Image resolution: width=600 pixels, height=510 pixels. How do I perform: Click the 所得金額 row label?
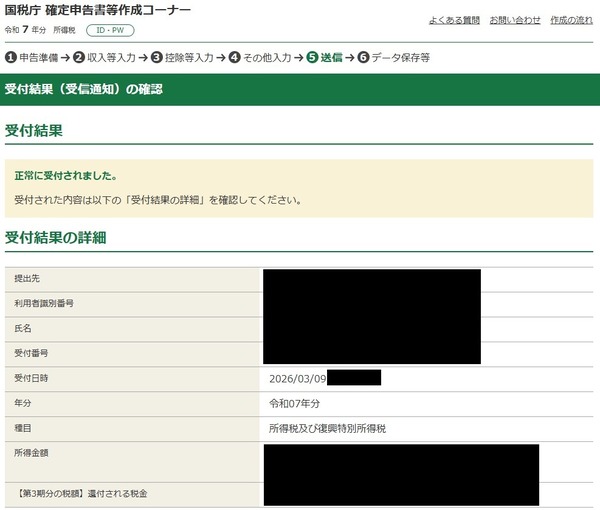click(x=31, y=453)
